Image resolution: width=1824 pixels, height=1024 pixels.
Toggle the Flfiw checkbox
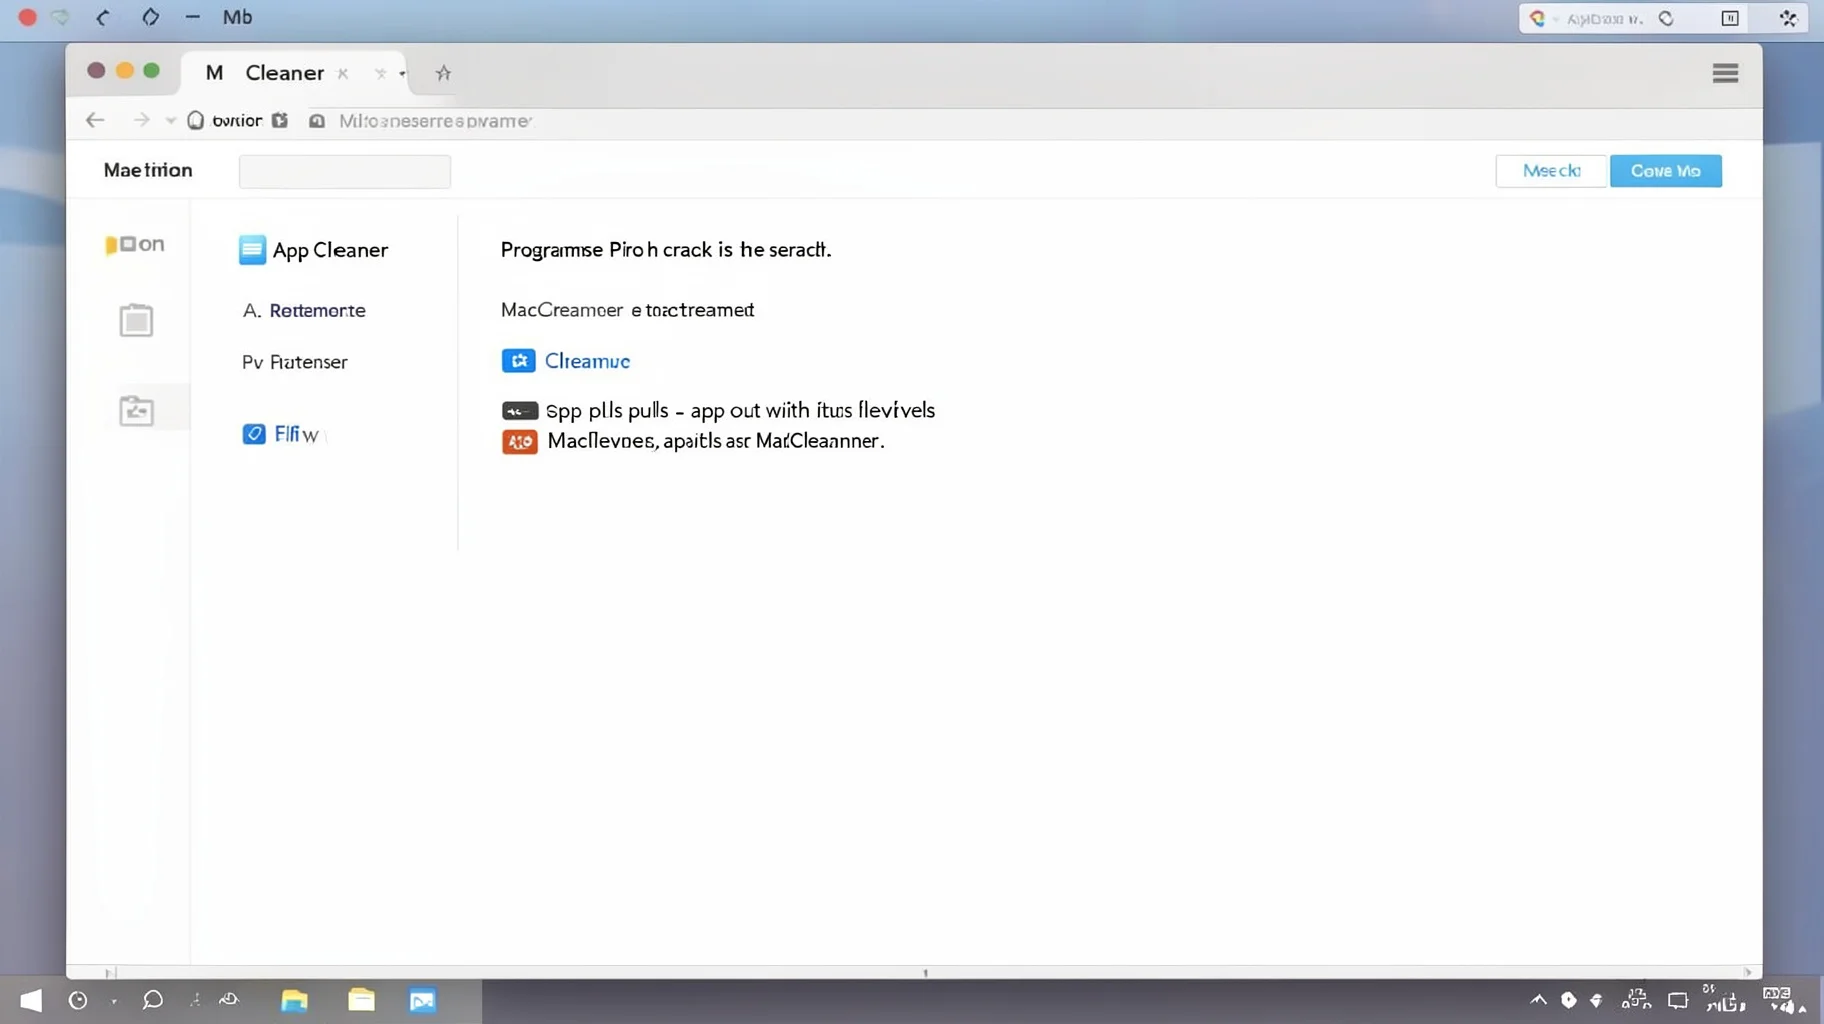point(254,434)
